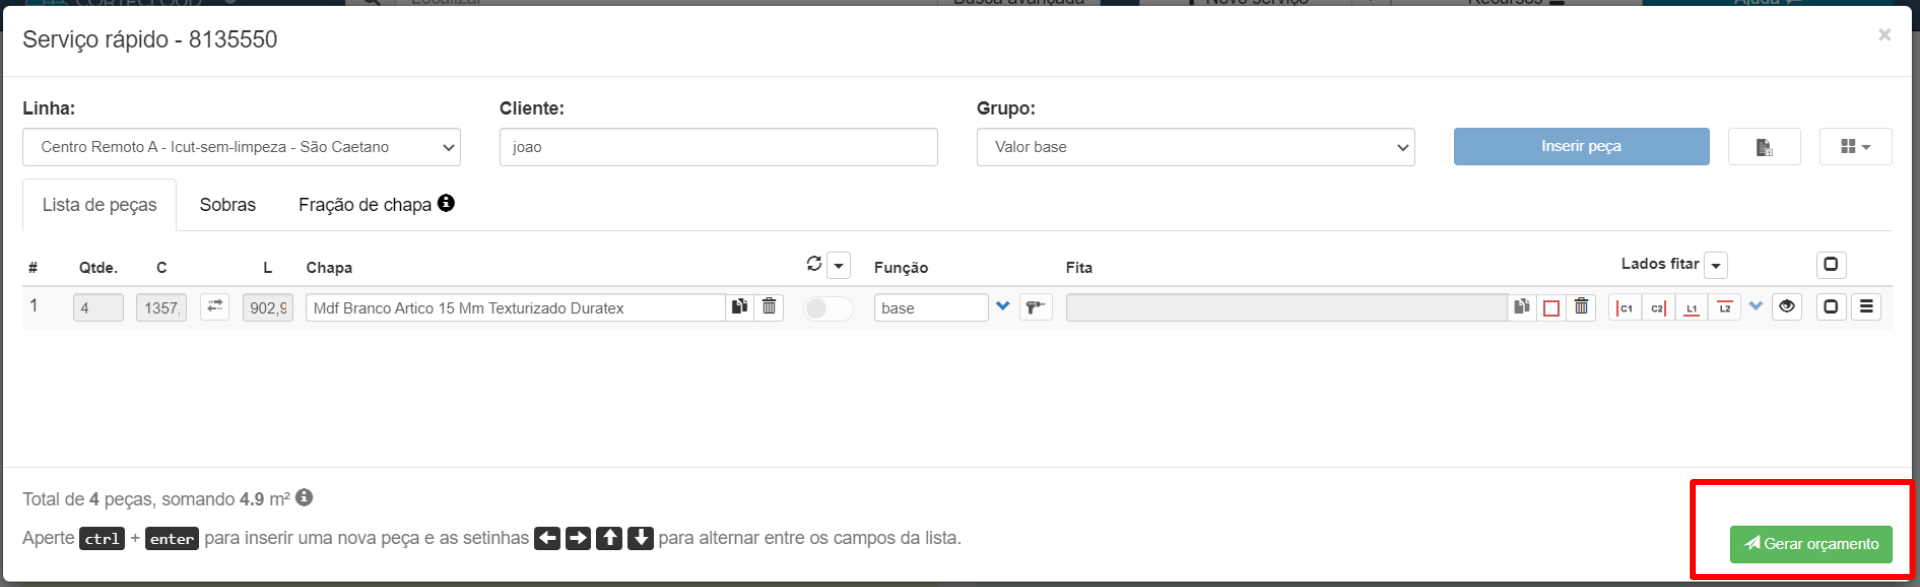
Task: Click the Gerar orçamento button
Action: pos(1811,544)
